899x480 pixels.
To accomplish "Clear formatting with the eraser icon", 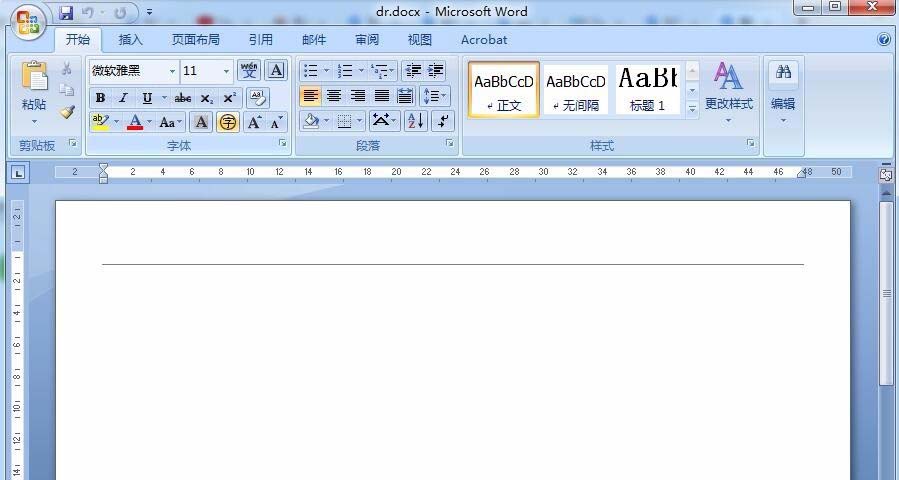I will 258,98.
